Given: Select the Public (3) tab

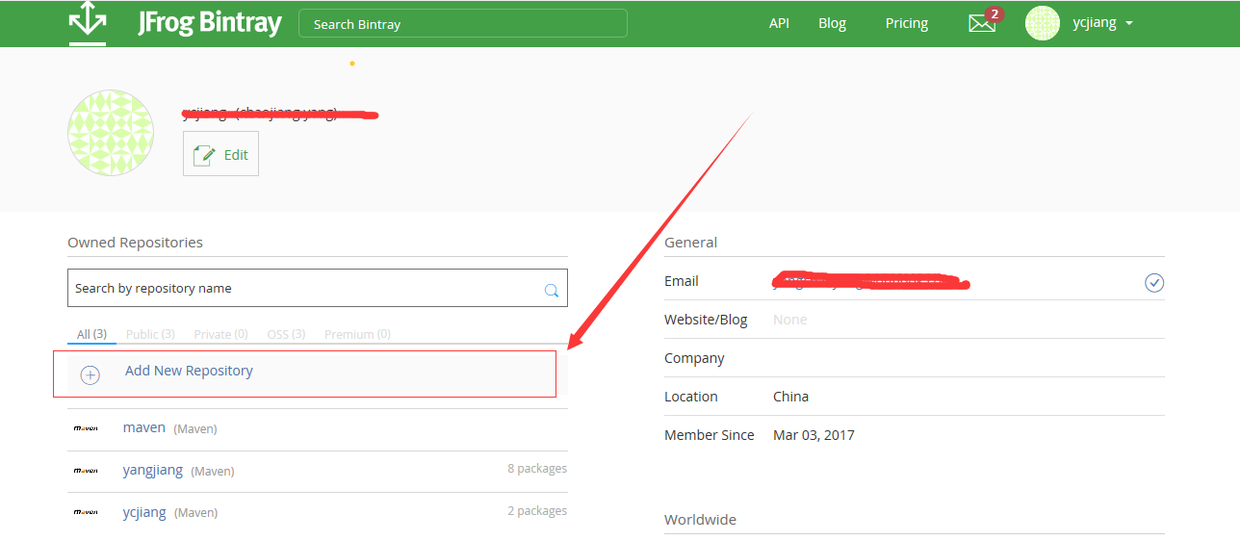Looking at the screenshot, I should (x=150, y=334).
